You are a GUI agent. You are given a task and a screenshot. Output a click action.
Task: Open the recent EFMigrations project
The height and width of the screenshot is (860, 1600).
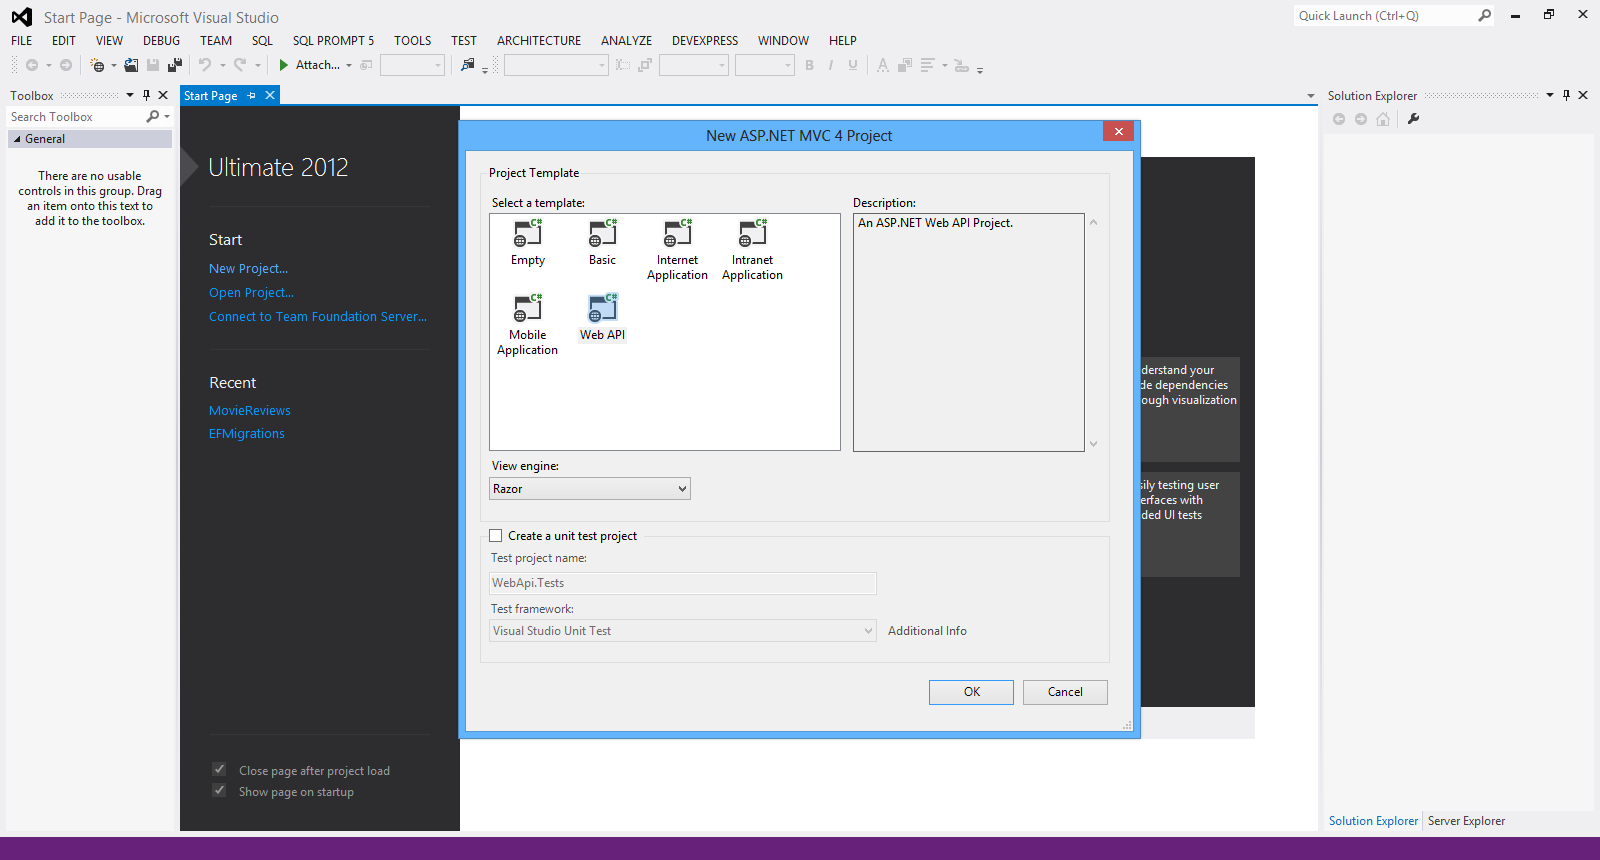click(247, 434)
